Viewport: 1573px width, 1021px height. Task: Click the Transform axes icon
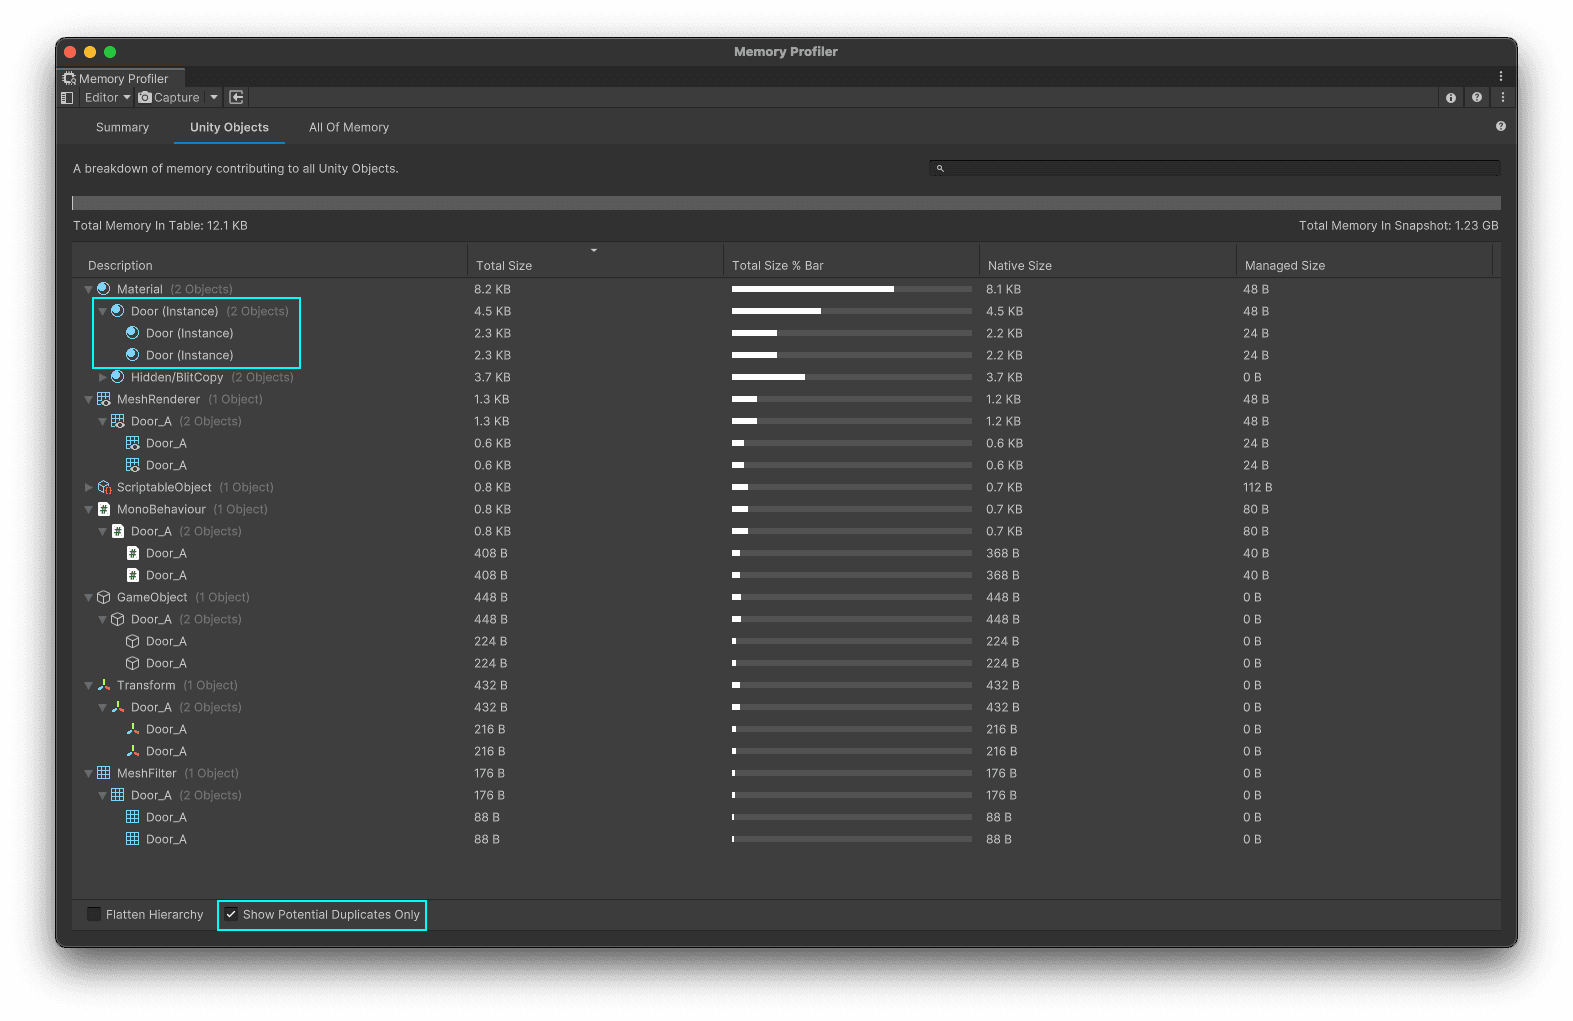(104, 685)
